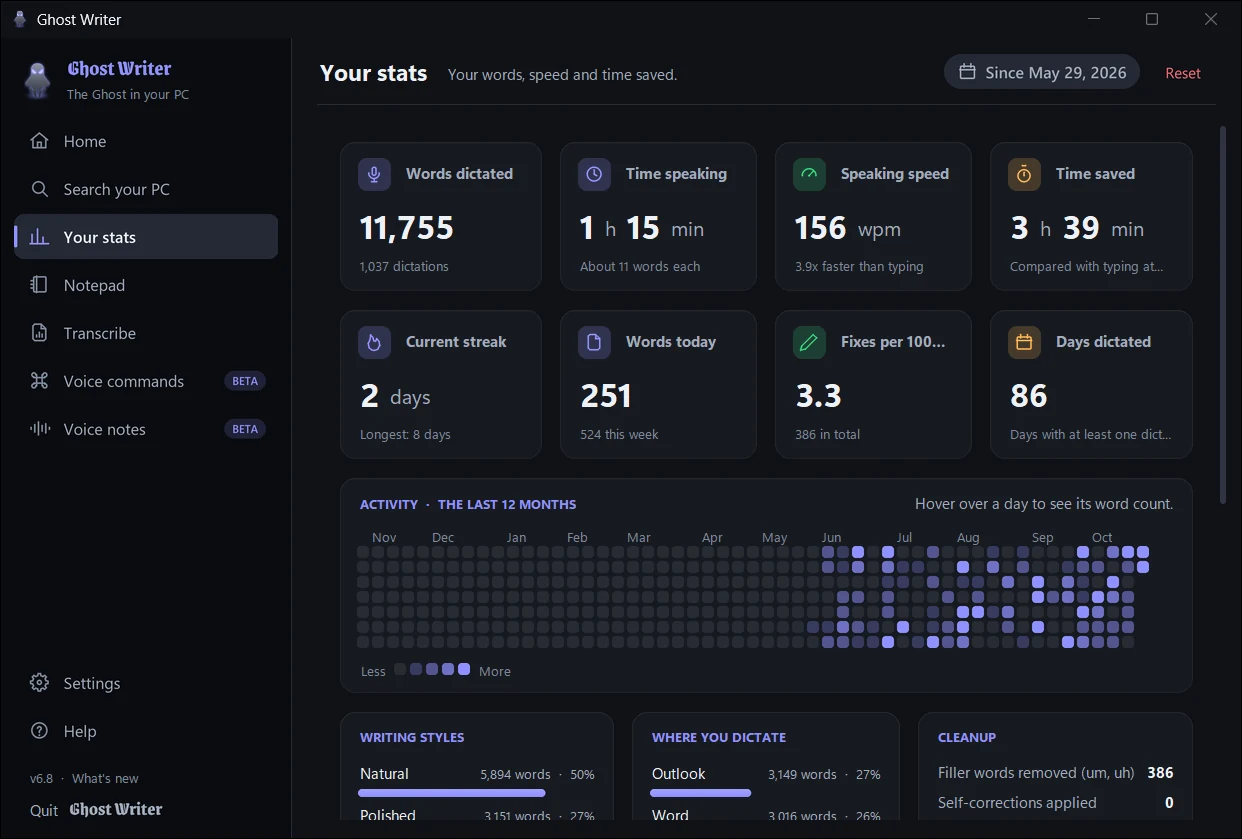Open the What's new link
This screenshot has width=1242, height=839.
coord(105,778)
